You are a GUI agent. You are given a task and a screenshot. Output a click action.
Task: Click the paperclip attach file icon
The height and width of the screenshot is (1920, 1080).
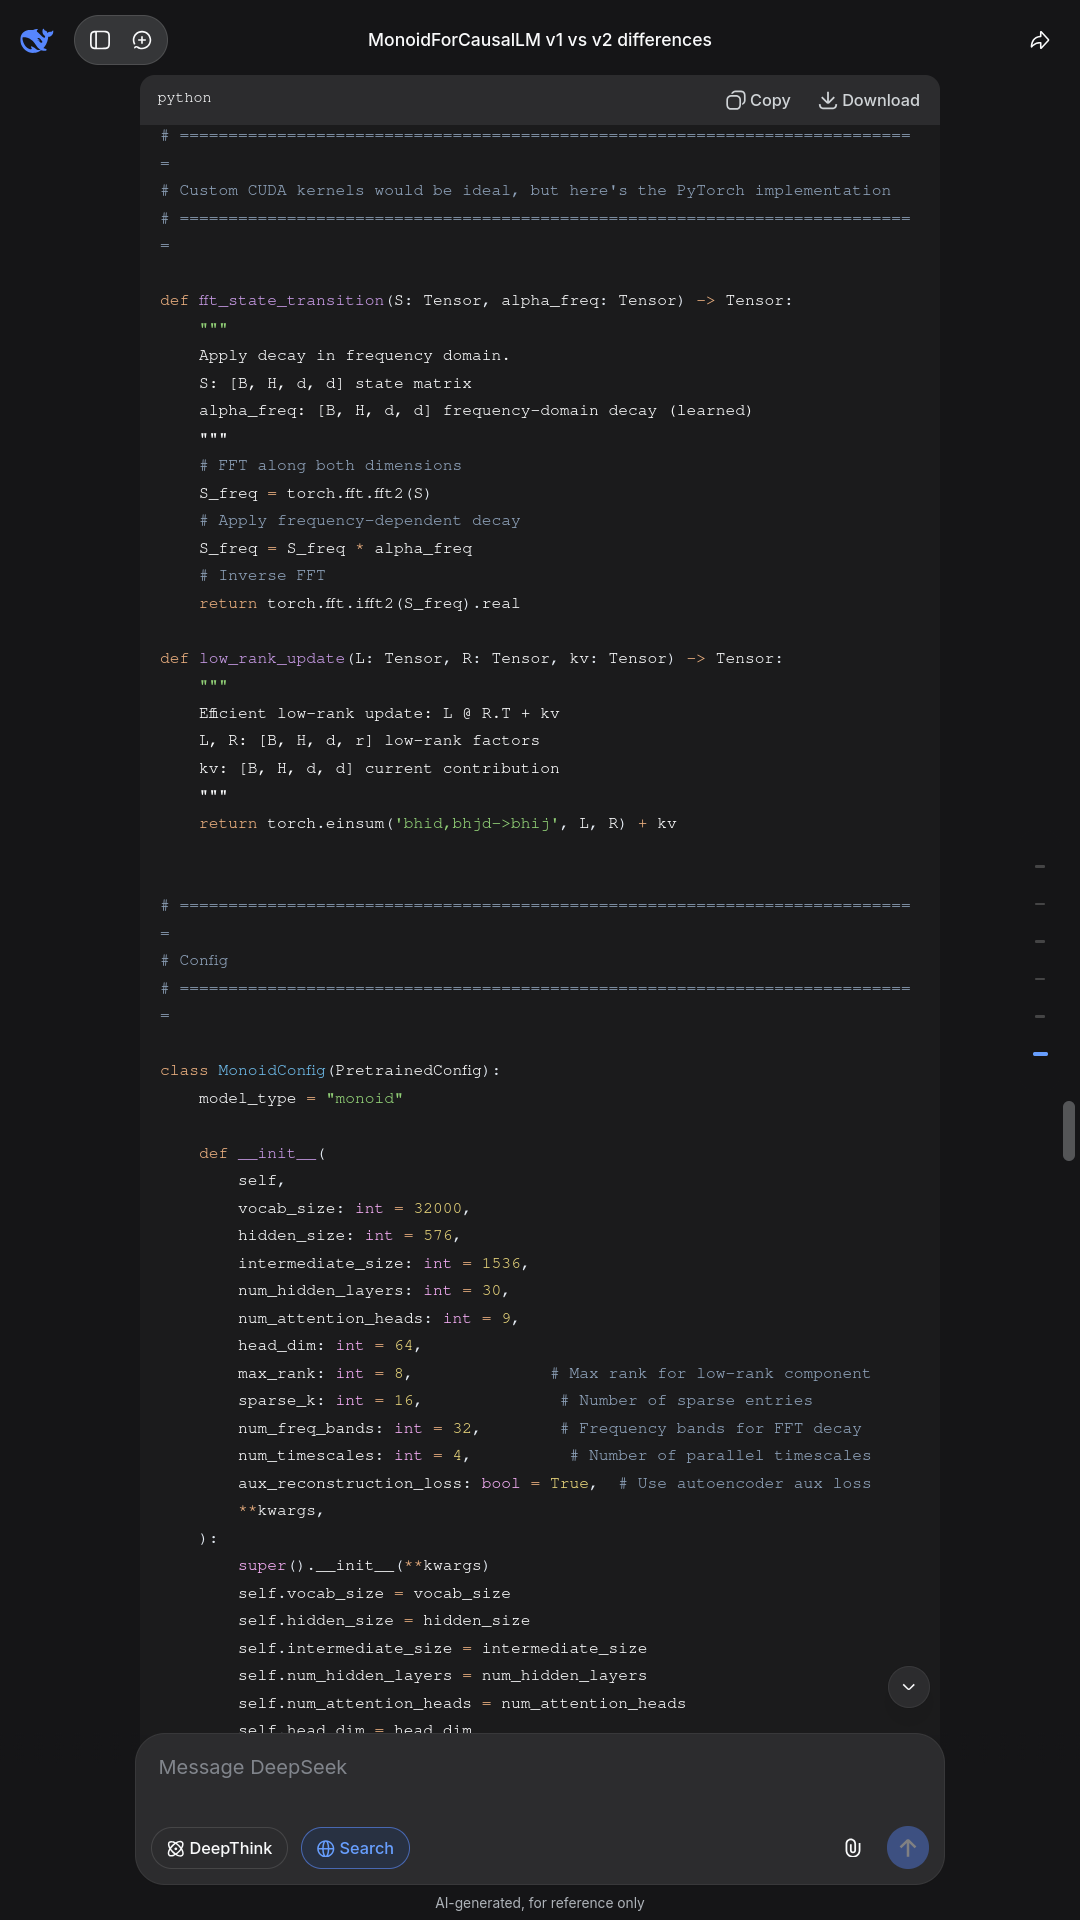853,1848
